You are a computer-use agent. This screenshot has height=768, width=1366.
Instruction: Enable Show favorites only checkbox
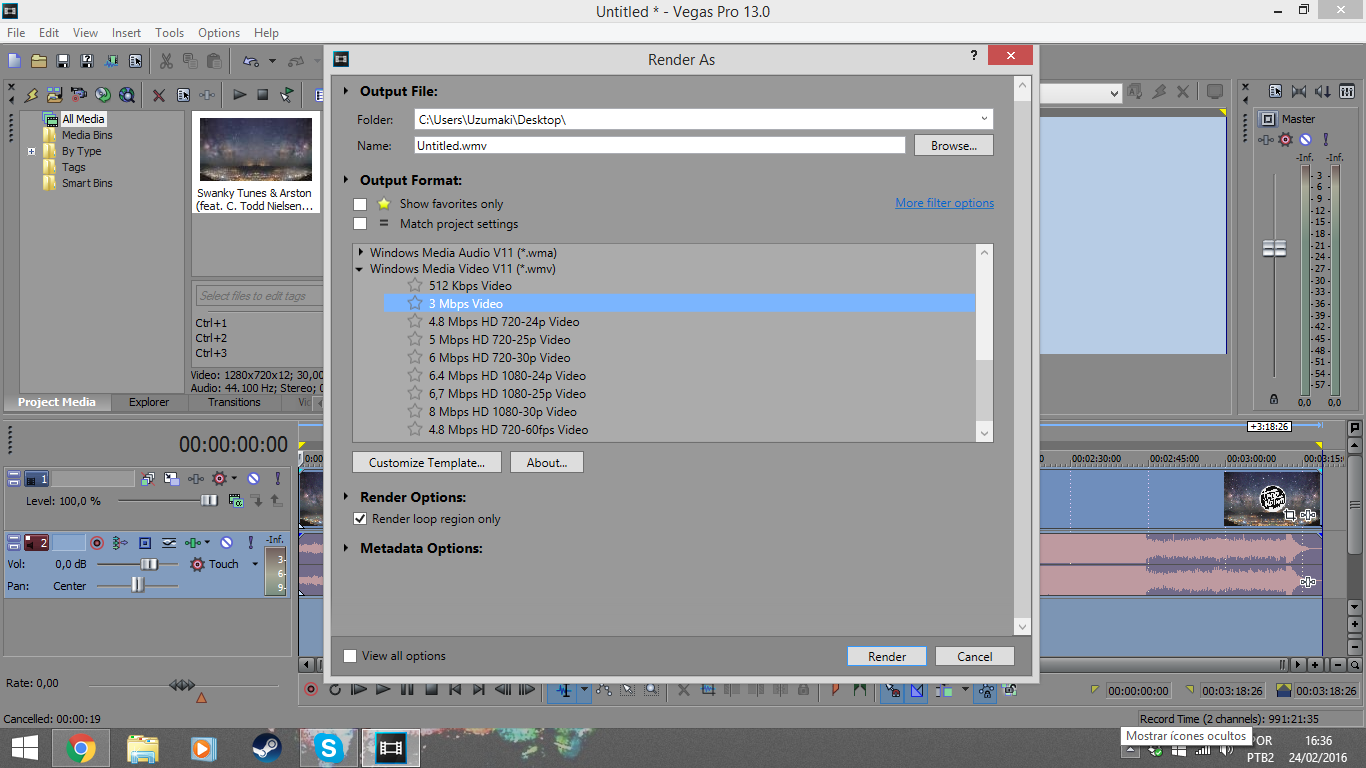(360, 204)
